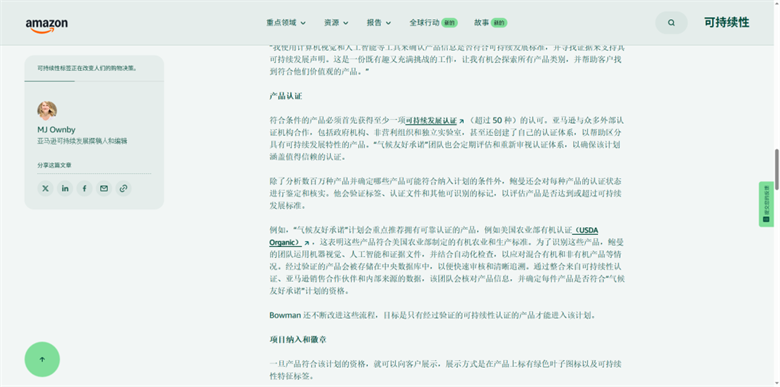Click the 项目纳入和徽章 section heading

298,339
